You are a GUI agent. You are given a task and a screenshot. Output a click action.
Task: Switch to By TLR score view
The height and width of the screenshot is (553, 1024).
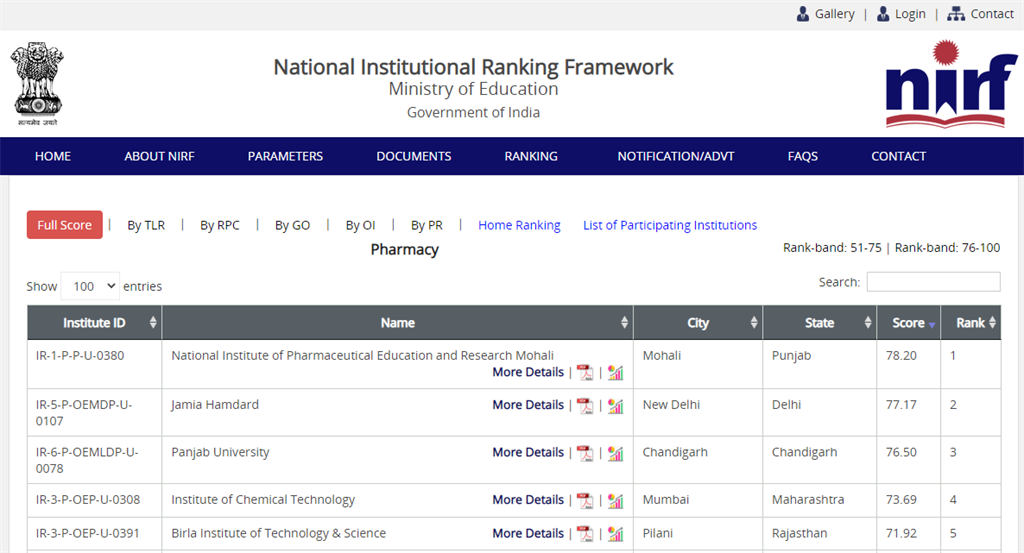pyautogui.click(x=146, y=225)
